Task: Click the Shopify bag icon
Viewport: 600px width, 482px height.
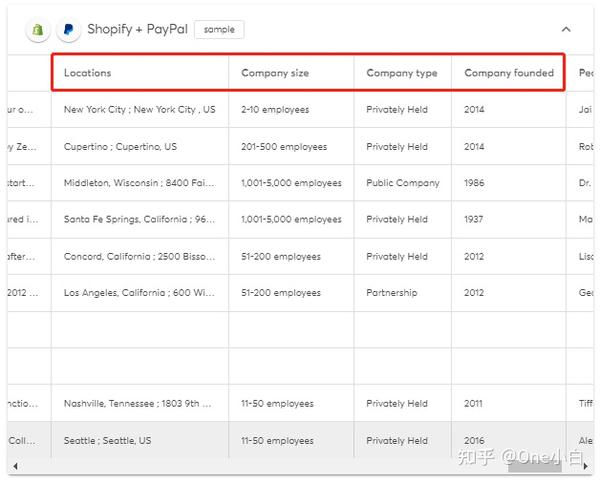Action: (38, 30)
